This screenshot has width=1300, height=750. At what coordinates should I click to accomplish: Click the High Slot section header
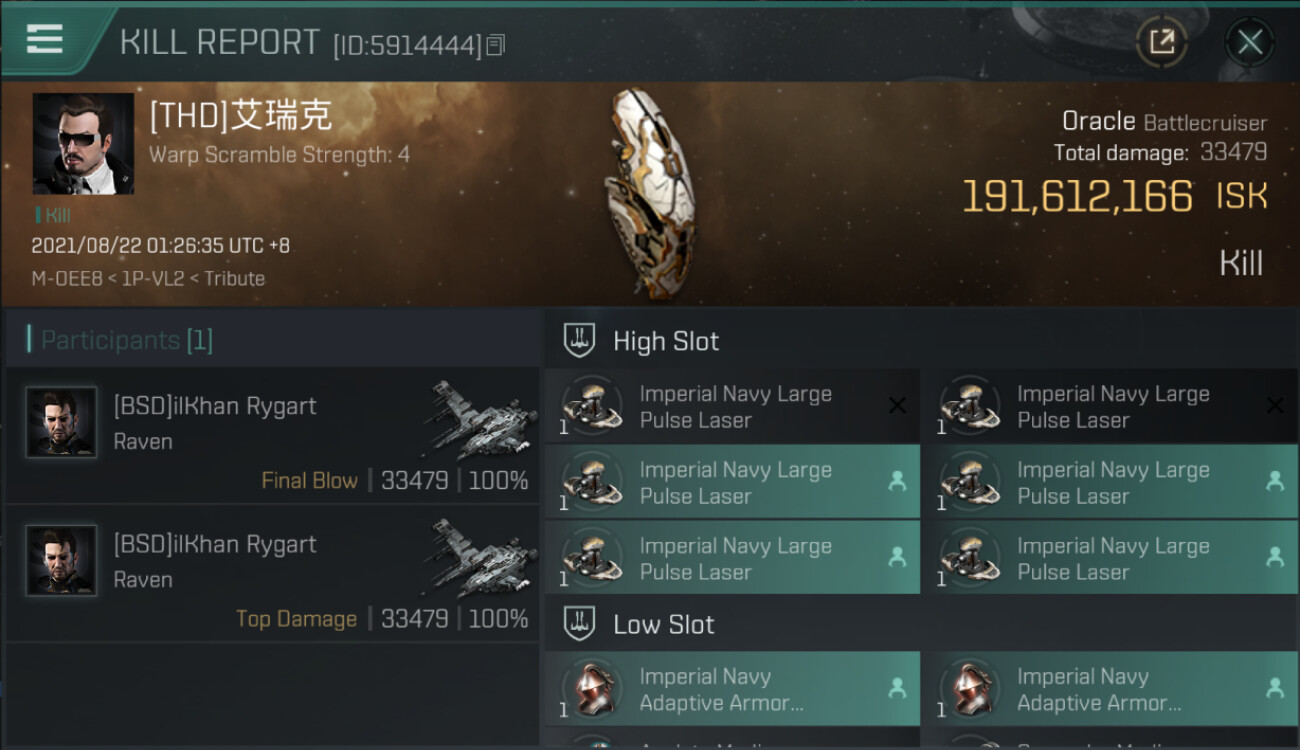(x=665, y=341)
